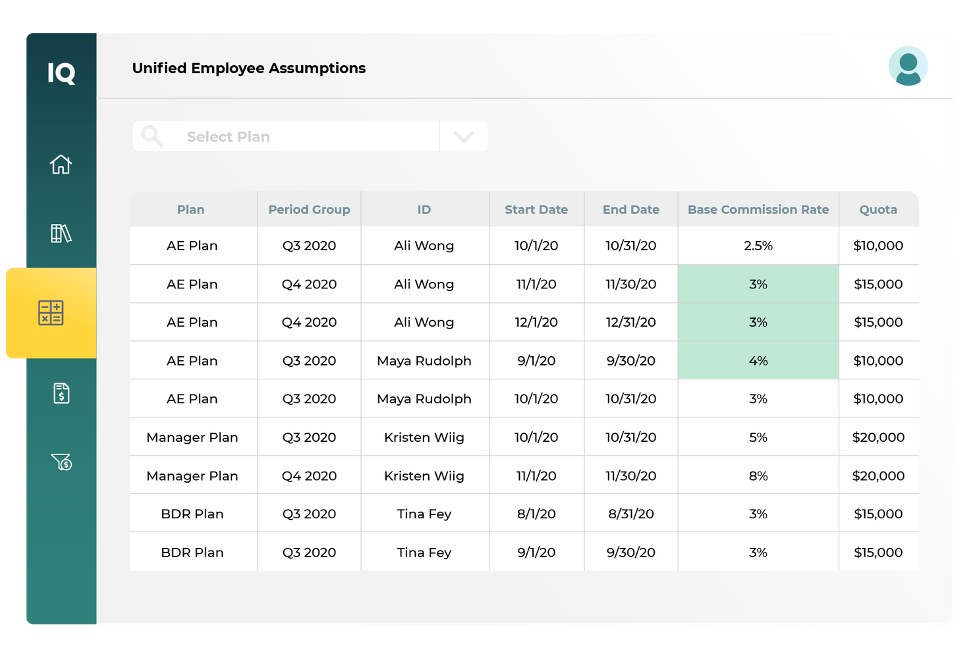This screenshot has width=979, height=650.
Task: Click inside the Select Plan field
Action: click(290, 135)
